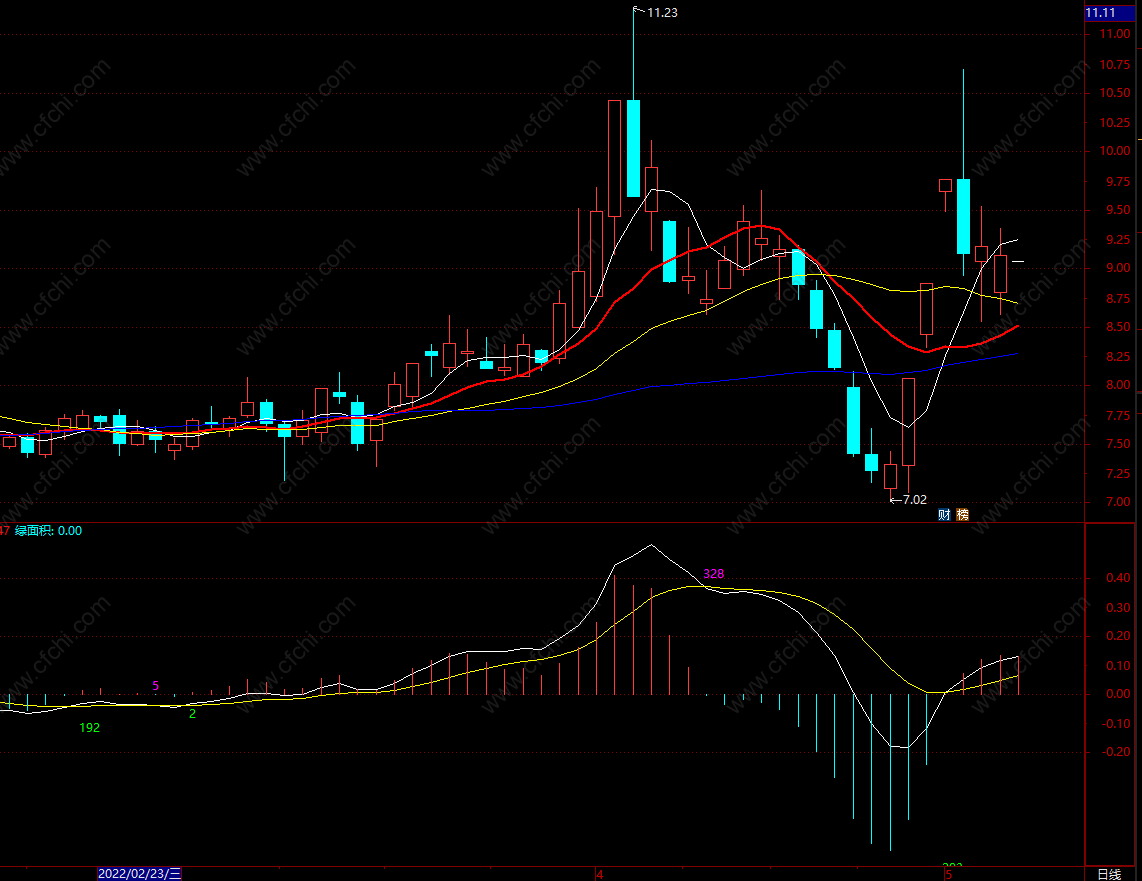This screenshot has height=881, width=1142.
Task: Click the 10.50 price axis value
Action: pos(1115,93)
